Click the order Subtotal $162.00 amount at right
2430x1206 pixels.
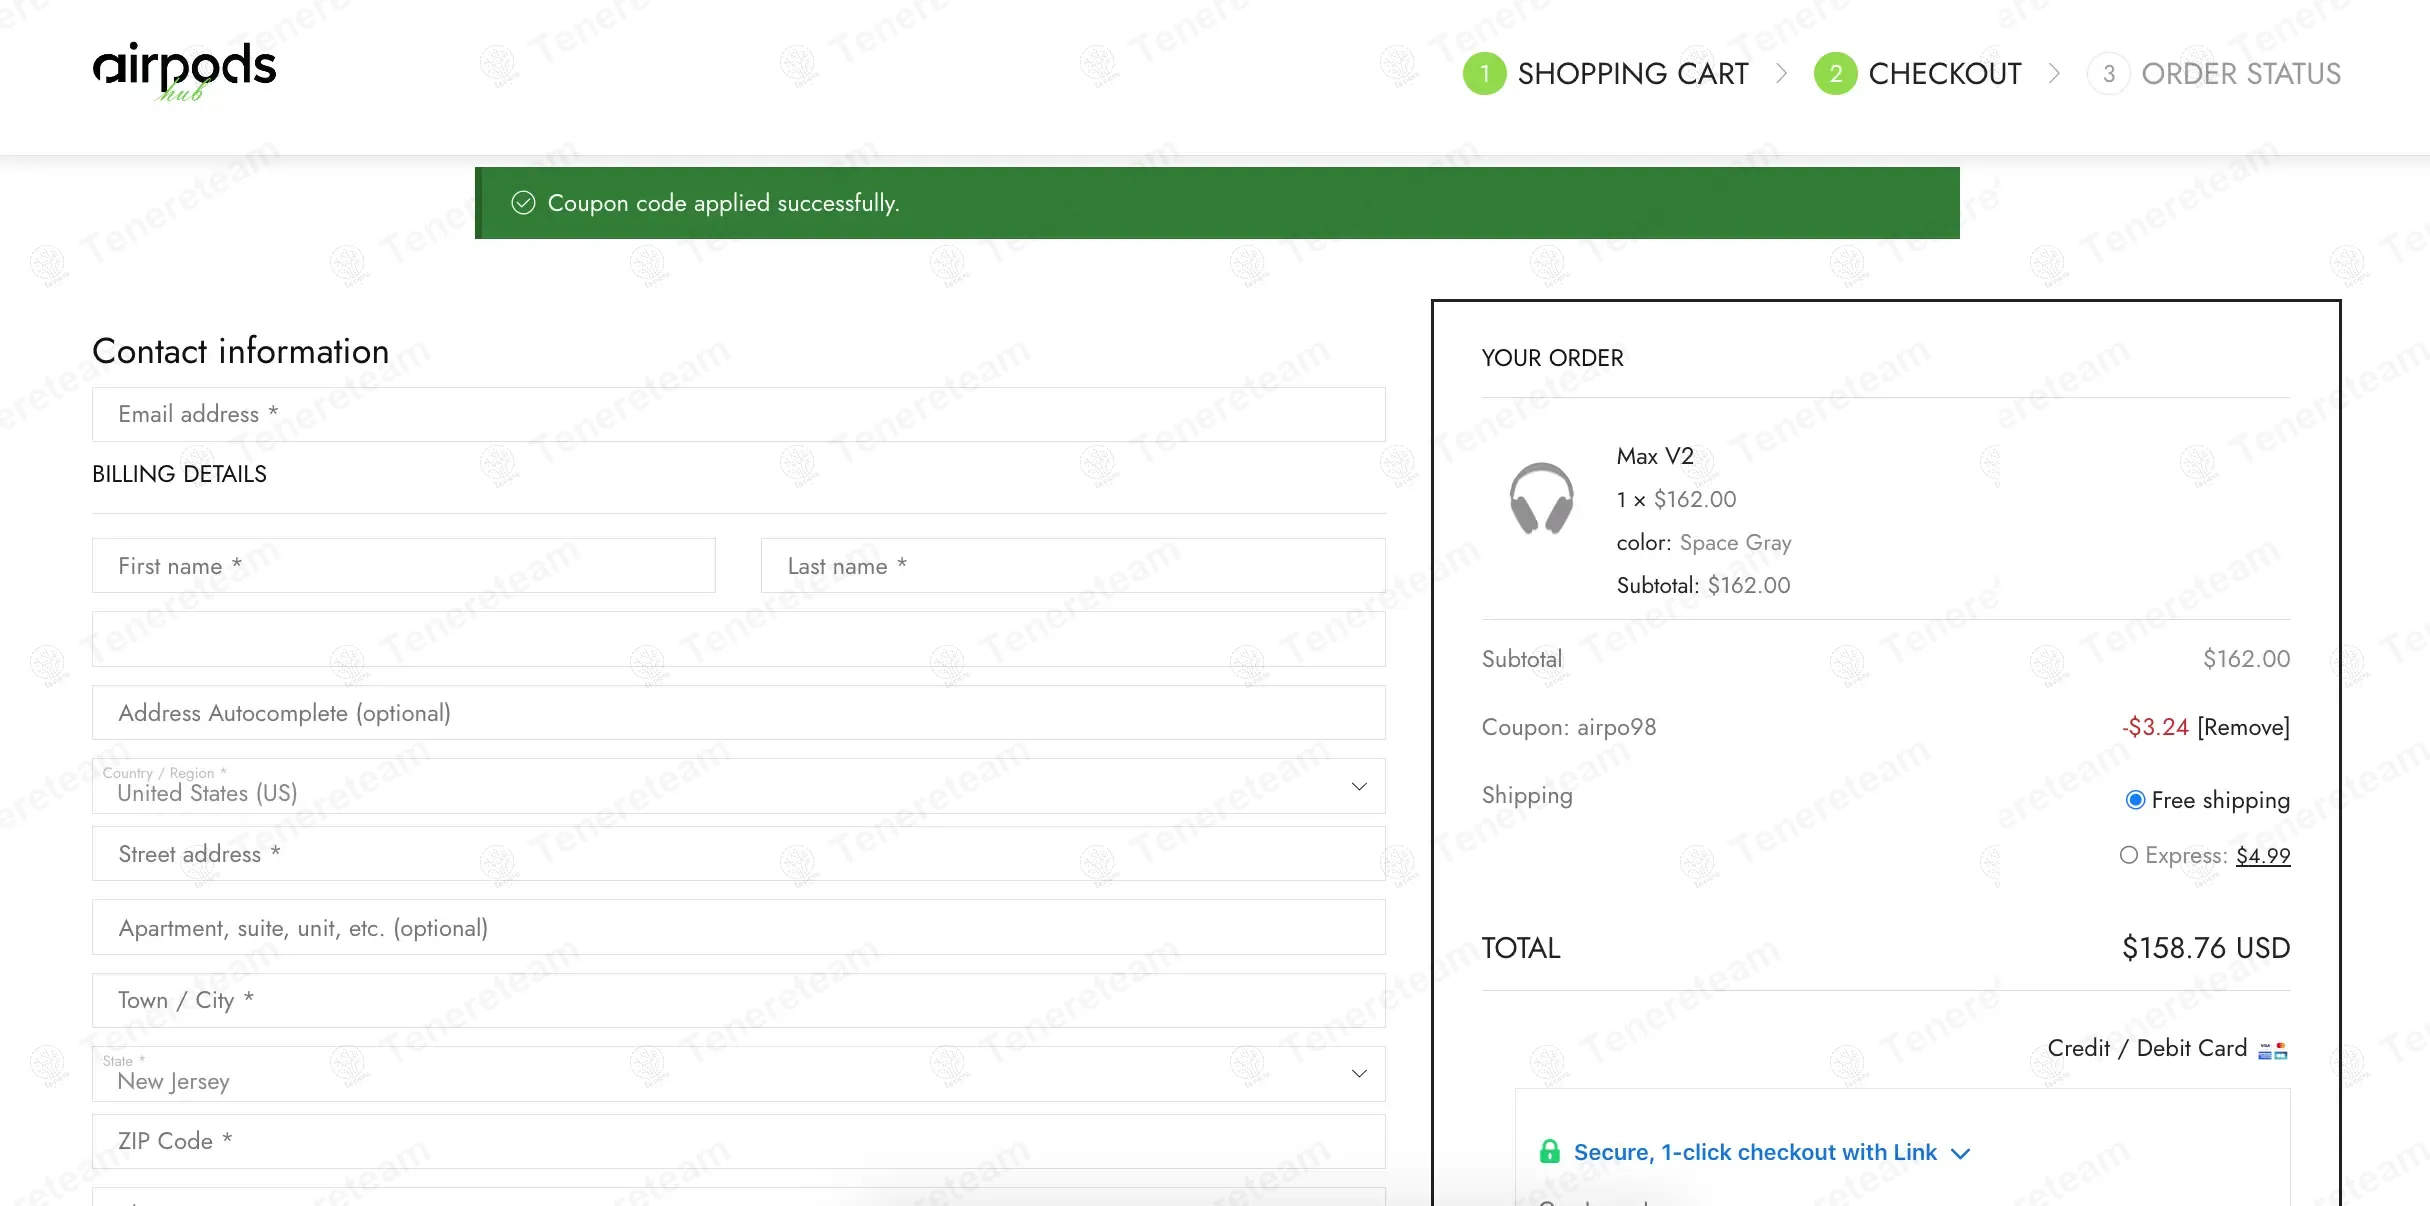click(x=2247, y=659)
